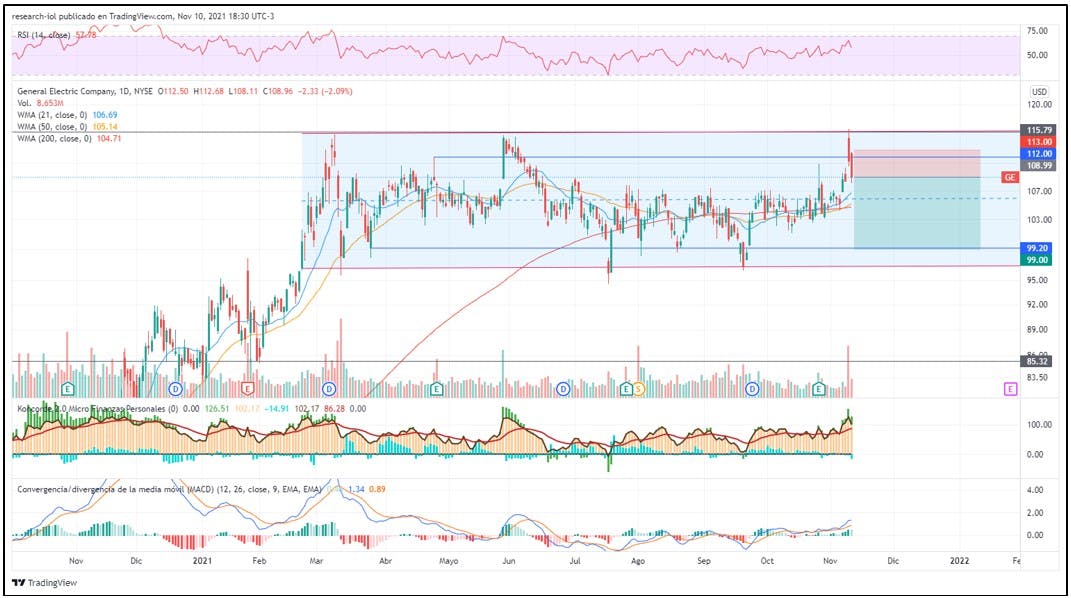Click the orange S split marker
This screenshot has width=1071, height=598.
638,389
